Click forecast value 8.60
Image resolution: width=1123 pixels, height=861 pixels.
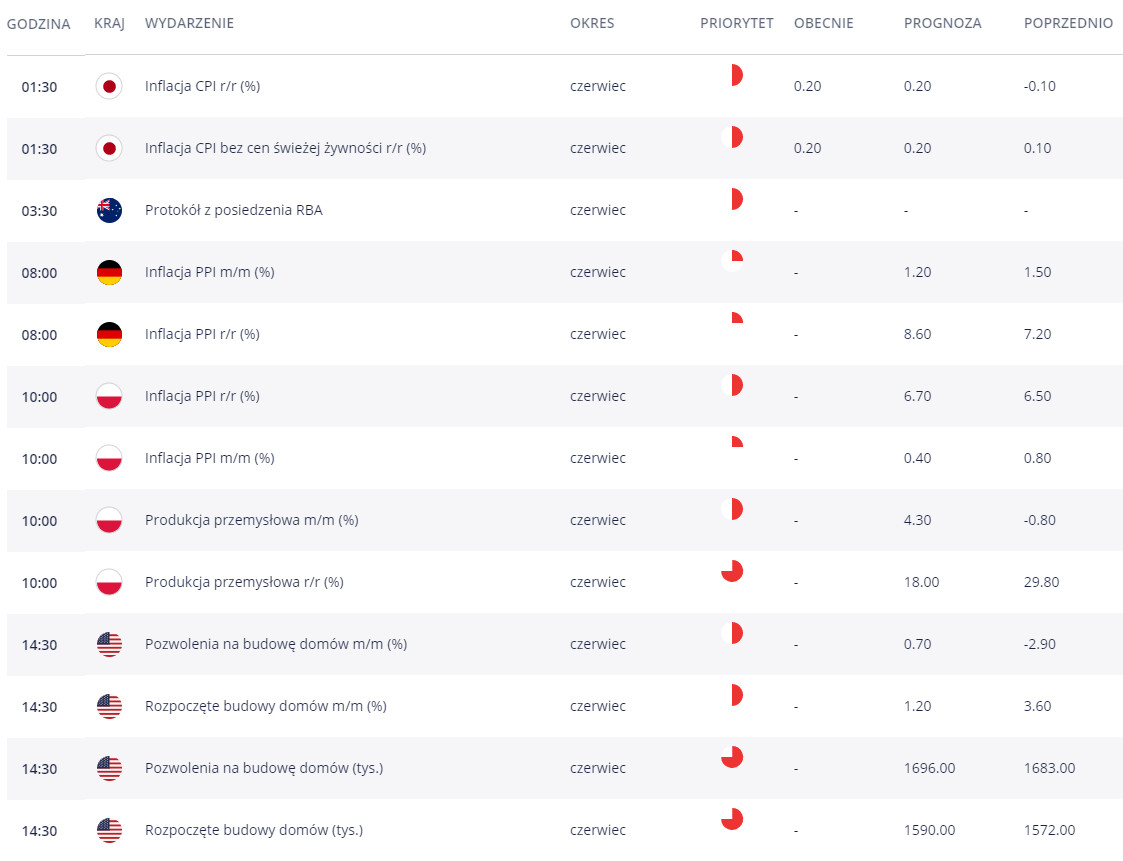(917, 335)
